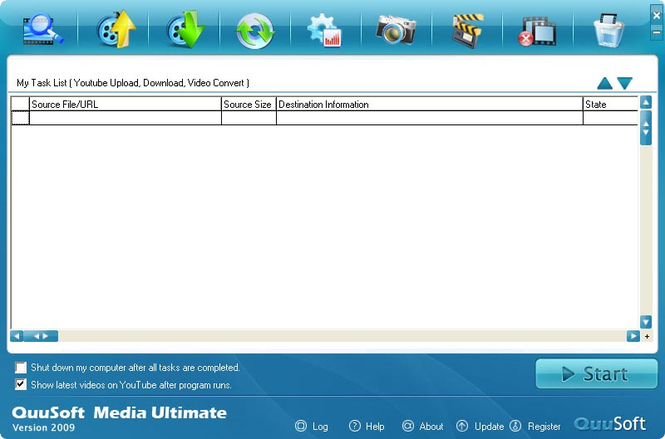665x439 pixels.
Task: Click the YouTube upload arrow icon
Action: point(115,30)
